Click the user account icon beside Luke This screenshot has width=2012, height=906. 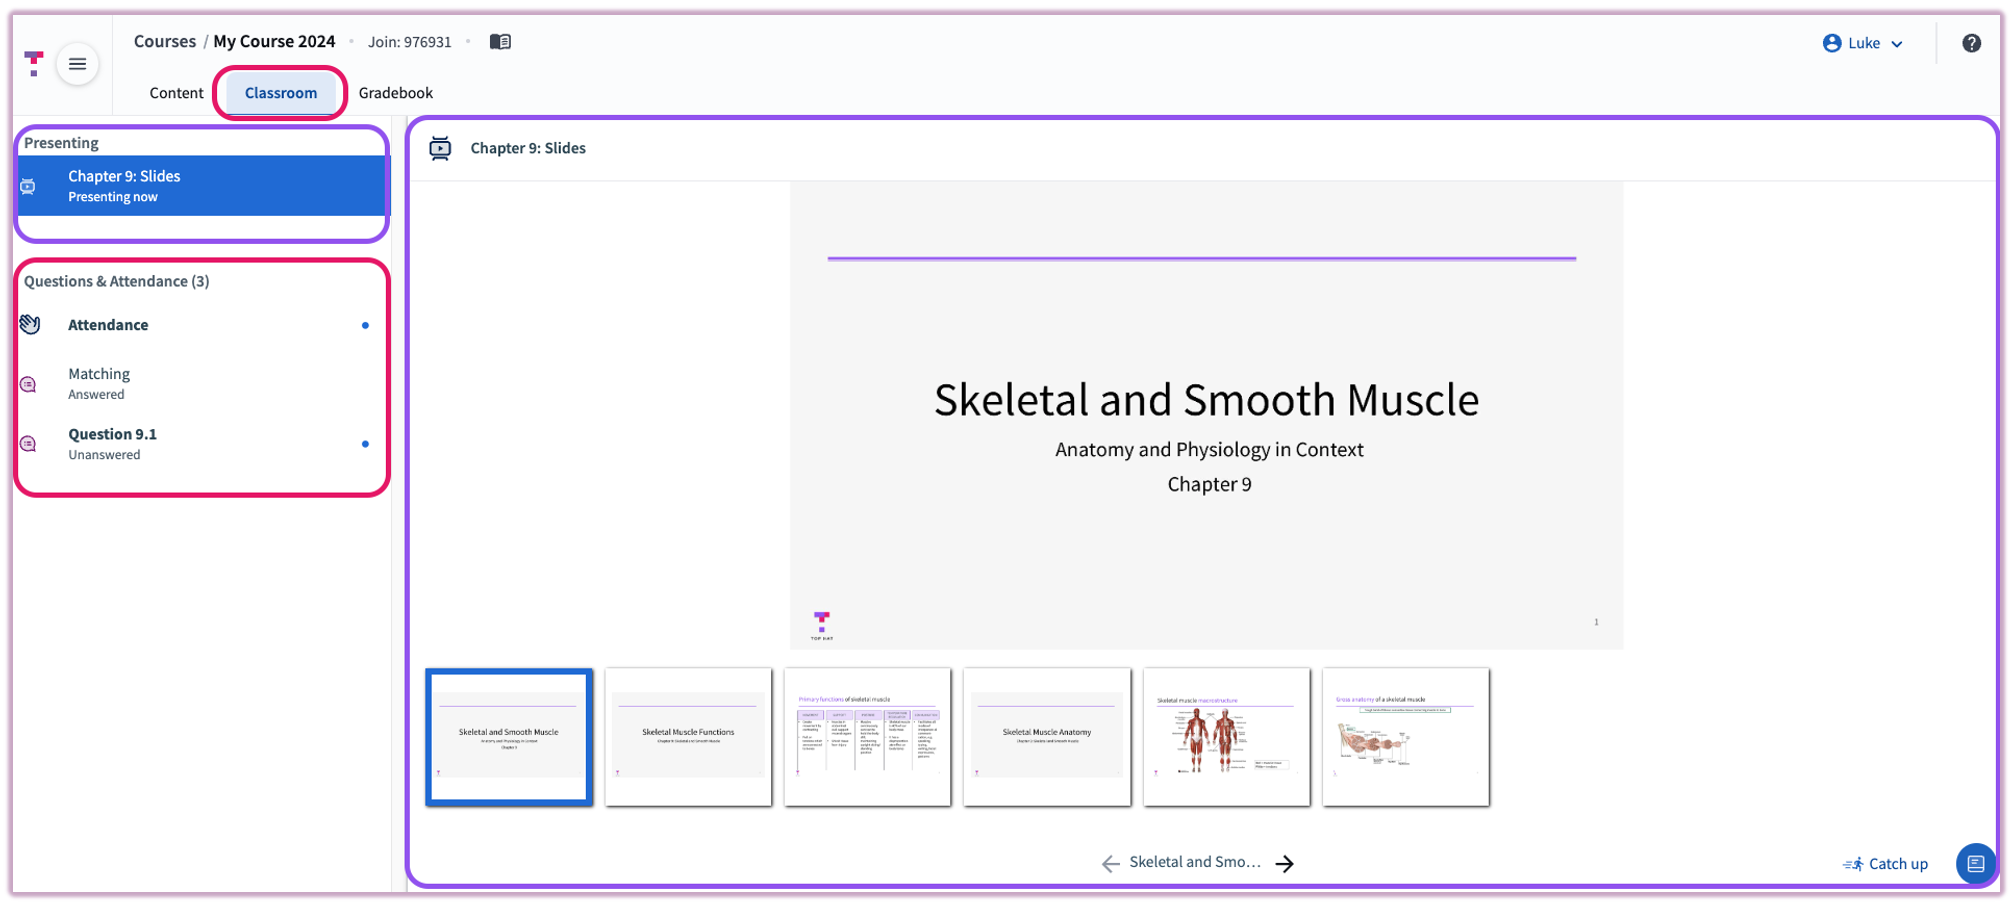(x=1831, y=42)
